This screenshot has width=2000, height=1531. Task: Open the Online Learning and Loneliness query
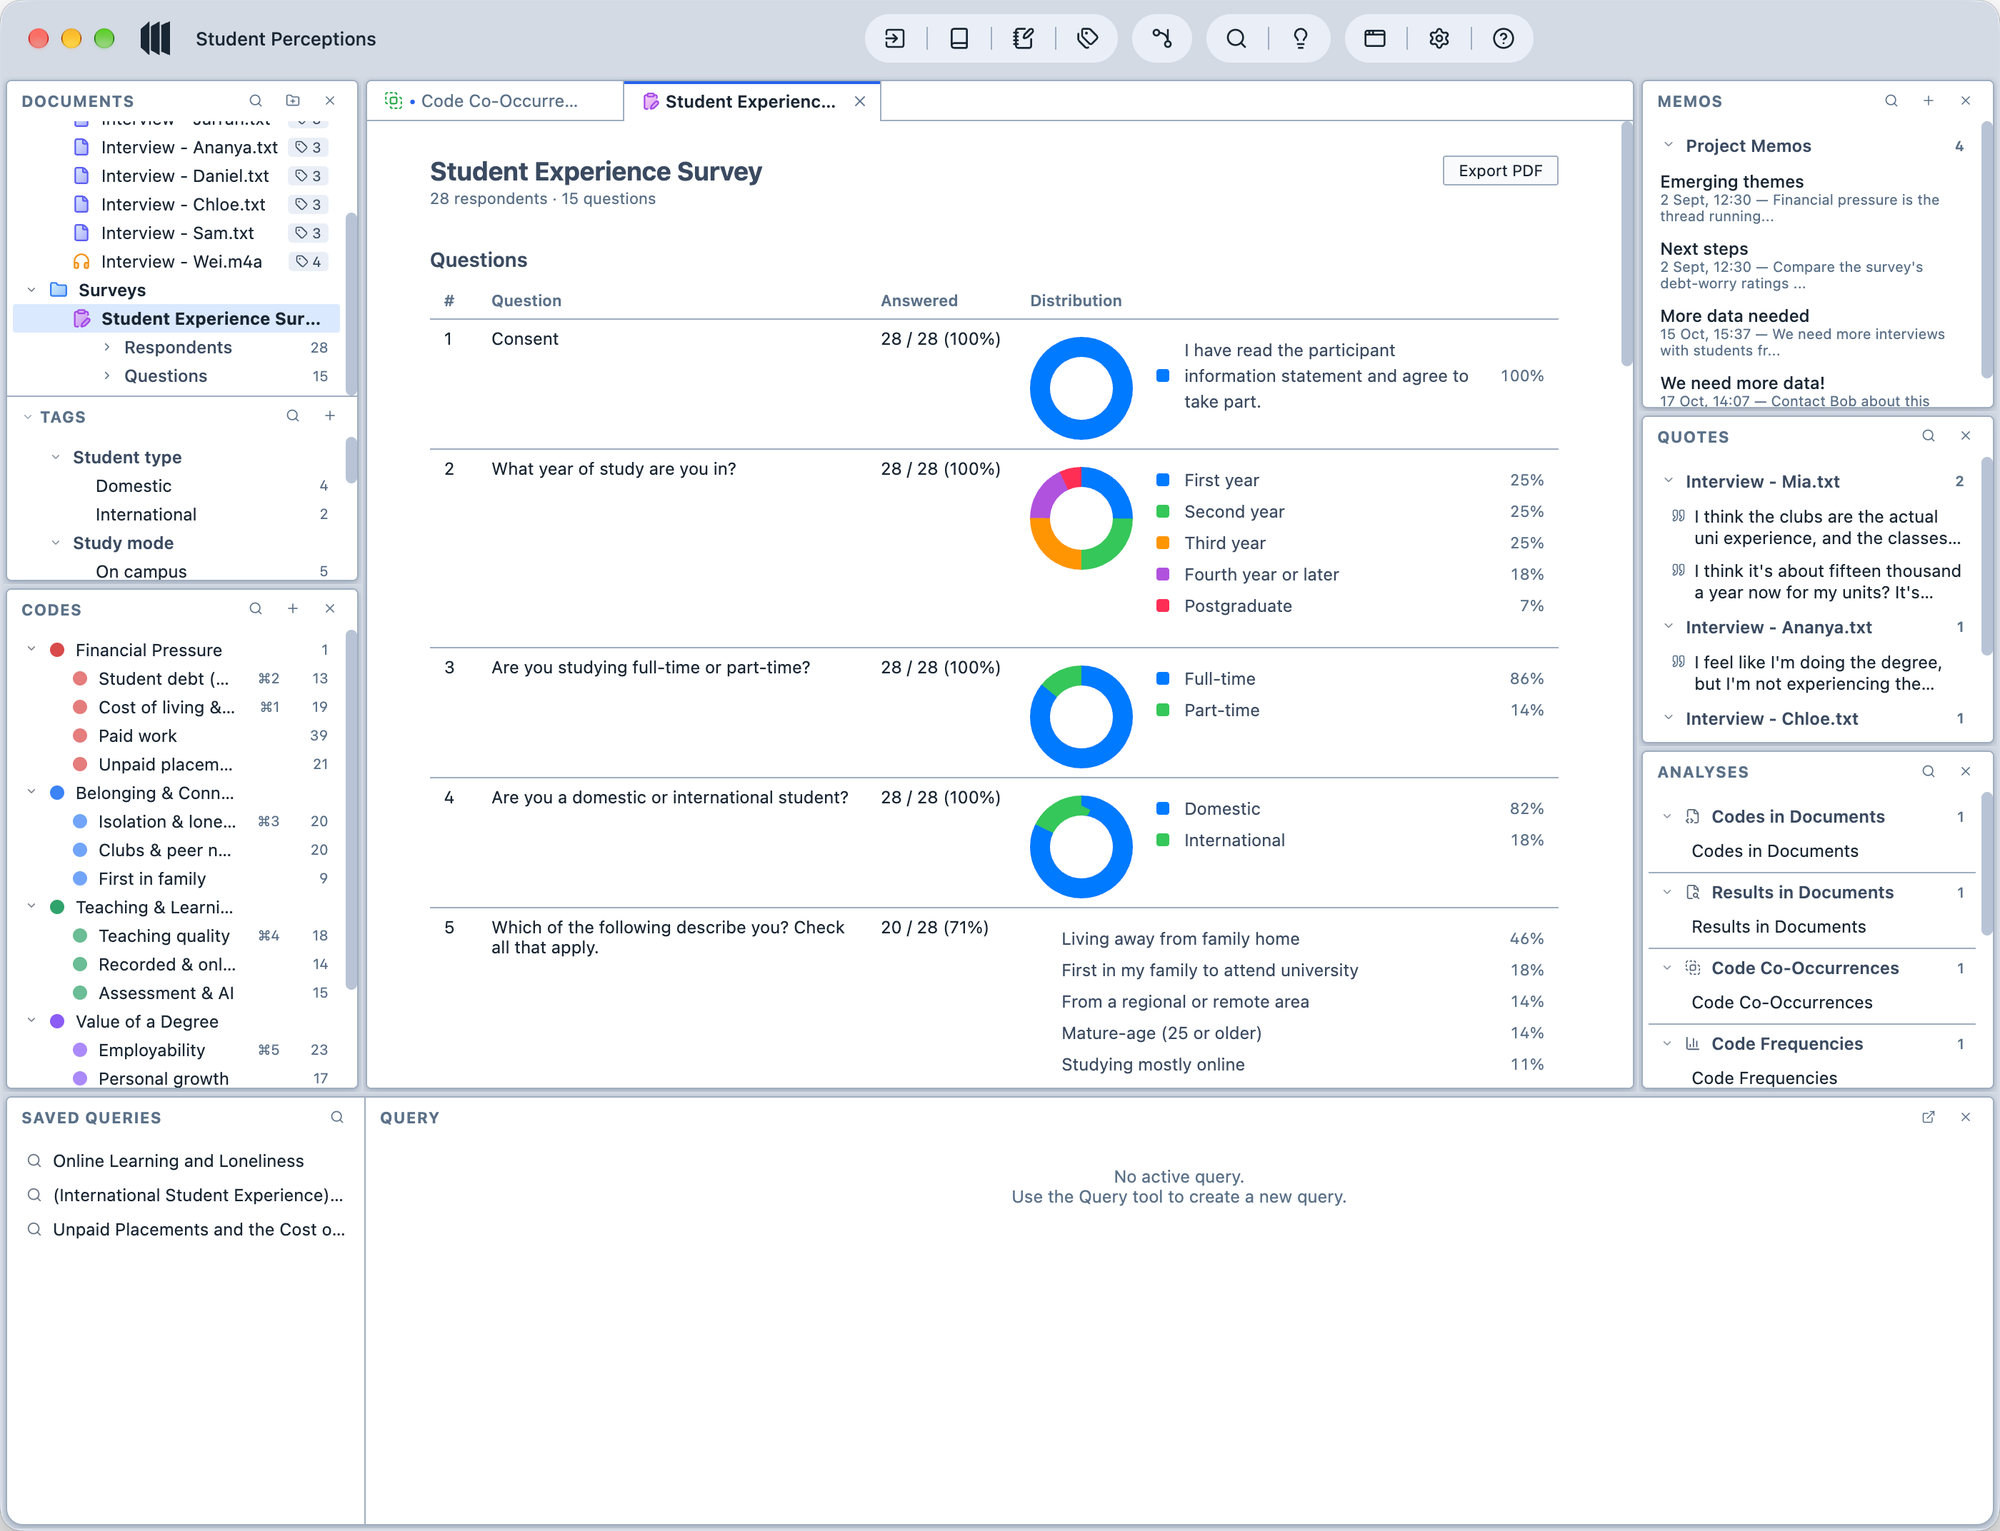click(178, 1161)
